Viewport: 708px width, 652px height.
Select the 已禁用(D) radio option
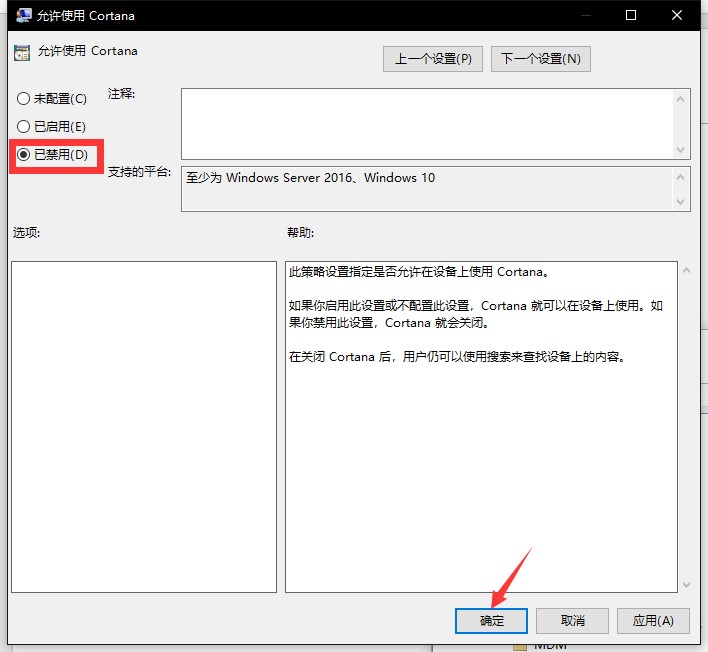(24, 155)
